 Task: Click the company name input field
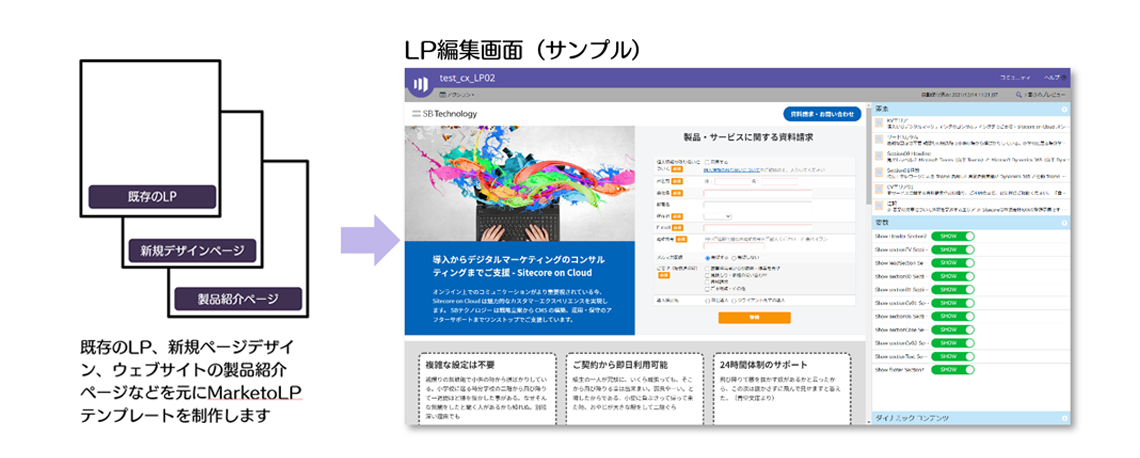(758, 193)
